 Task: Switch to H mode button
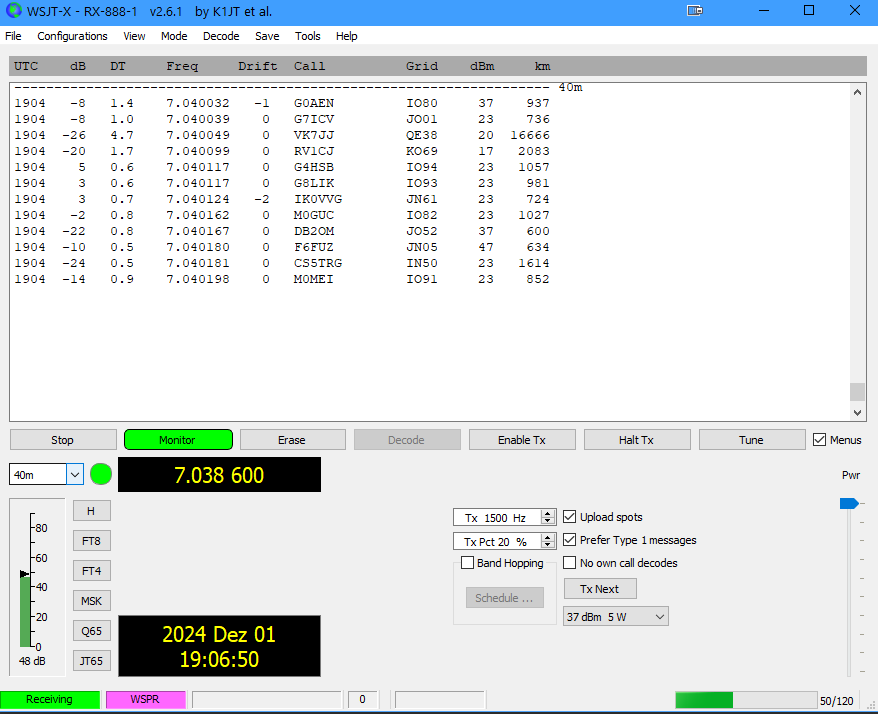point(91,511)
